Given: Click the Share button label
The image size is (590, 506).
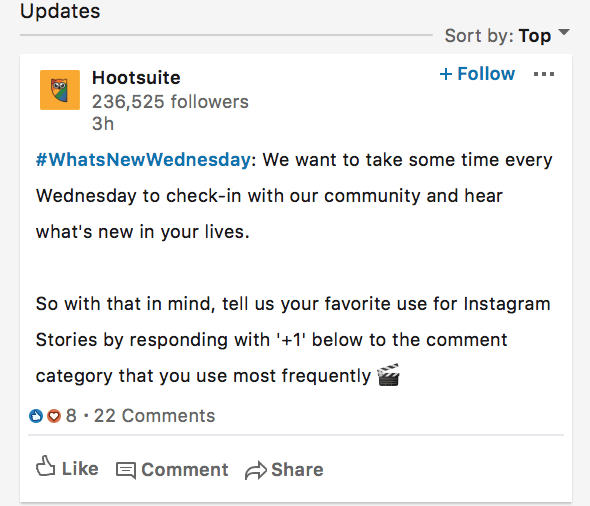Looking at the screenshot, I should tap(297, 470).
